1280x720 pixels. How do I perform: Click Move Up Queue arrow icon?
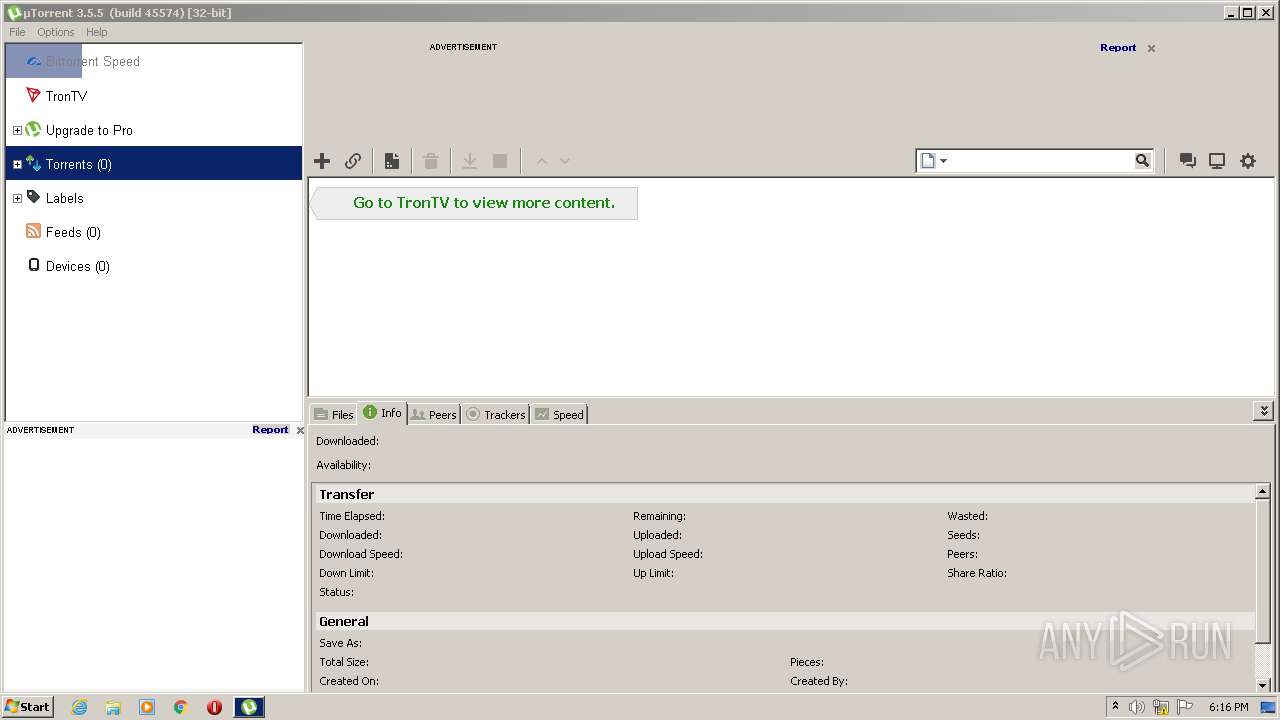coord(542,161)
